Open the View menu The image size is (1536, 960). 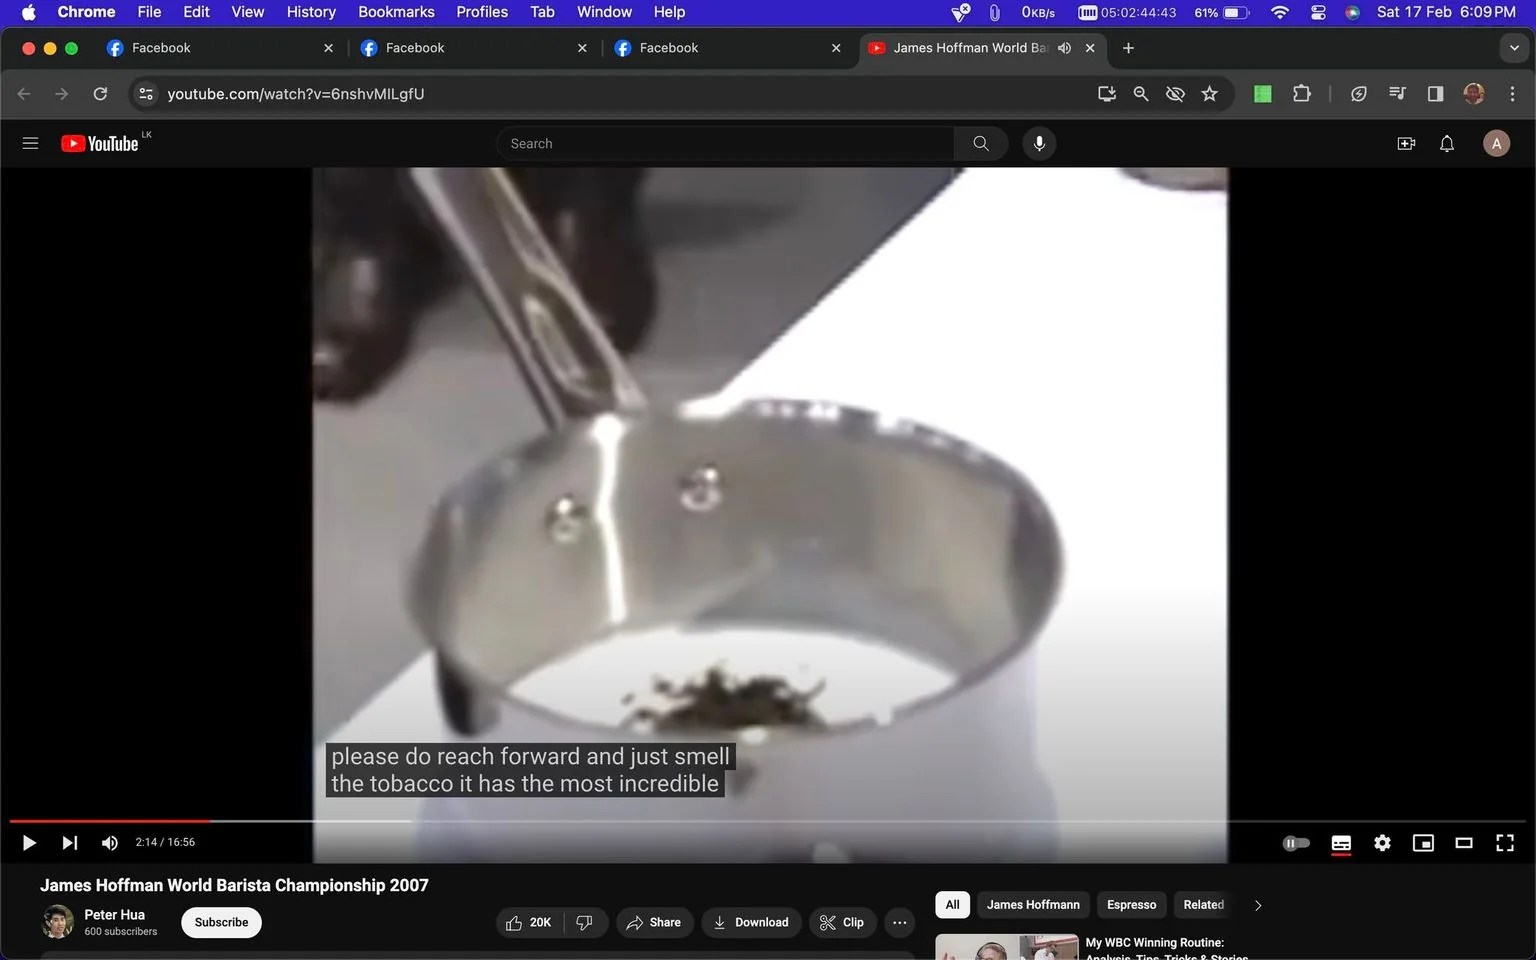(247, 12)
